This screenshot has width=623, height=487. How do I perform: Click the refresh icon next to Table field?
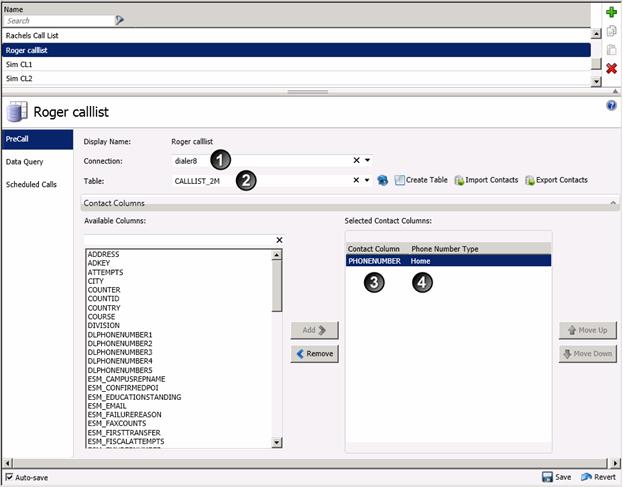(383, 181)
